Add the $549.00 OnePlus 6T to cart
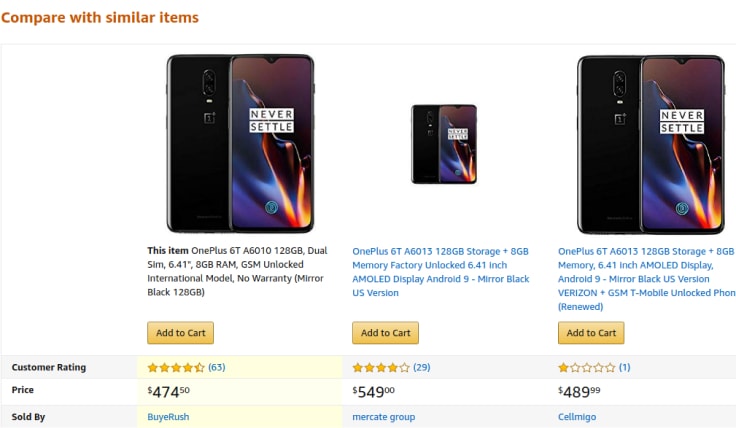 click(x=385, y=333)
